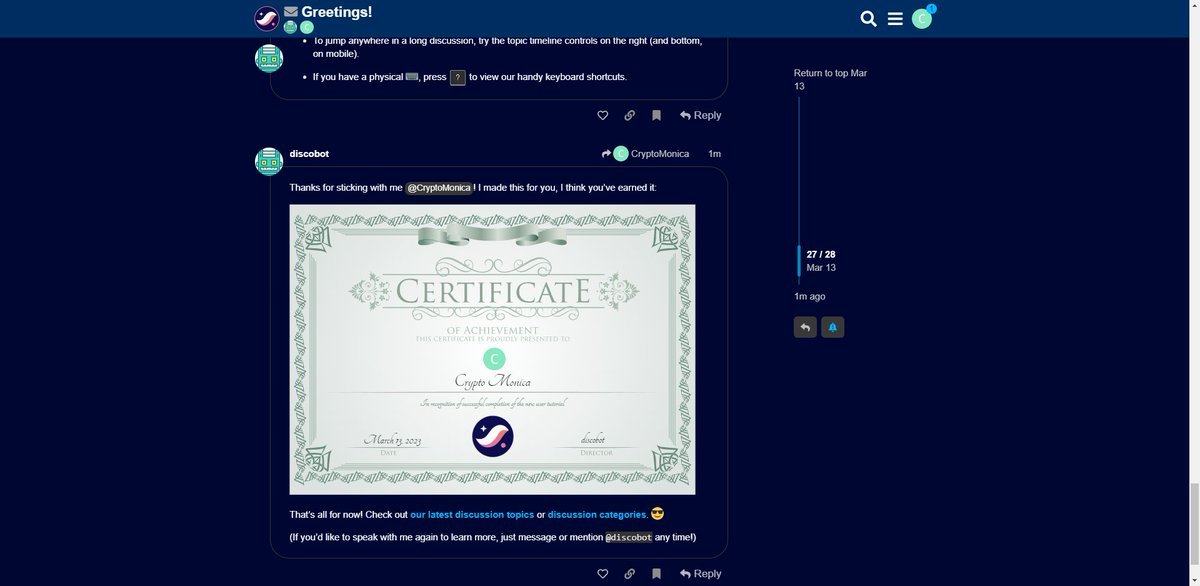Jump back using Return to top
This screenshot has height=586, width=1200.
[830, 80]
